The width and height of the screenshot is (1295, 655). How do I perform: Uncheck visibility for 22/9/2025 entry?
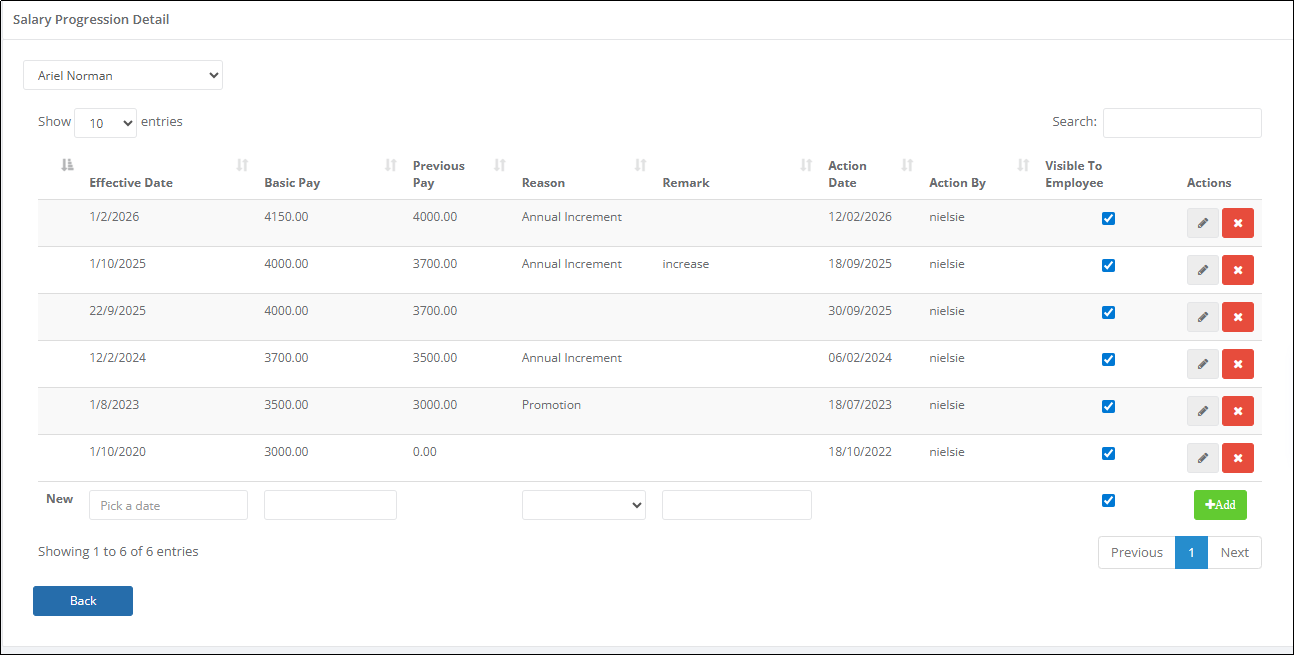(x=1108, y=312)
